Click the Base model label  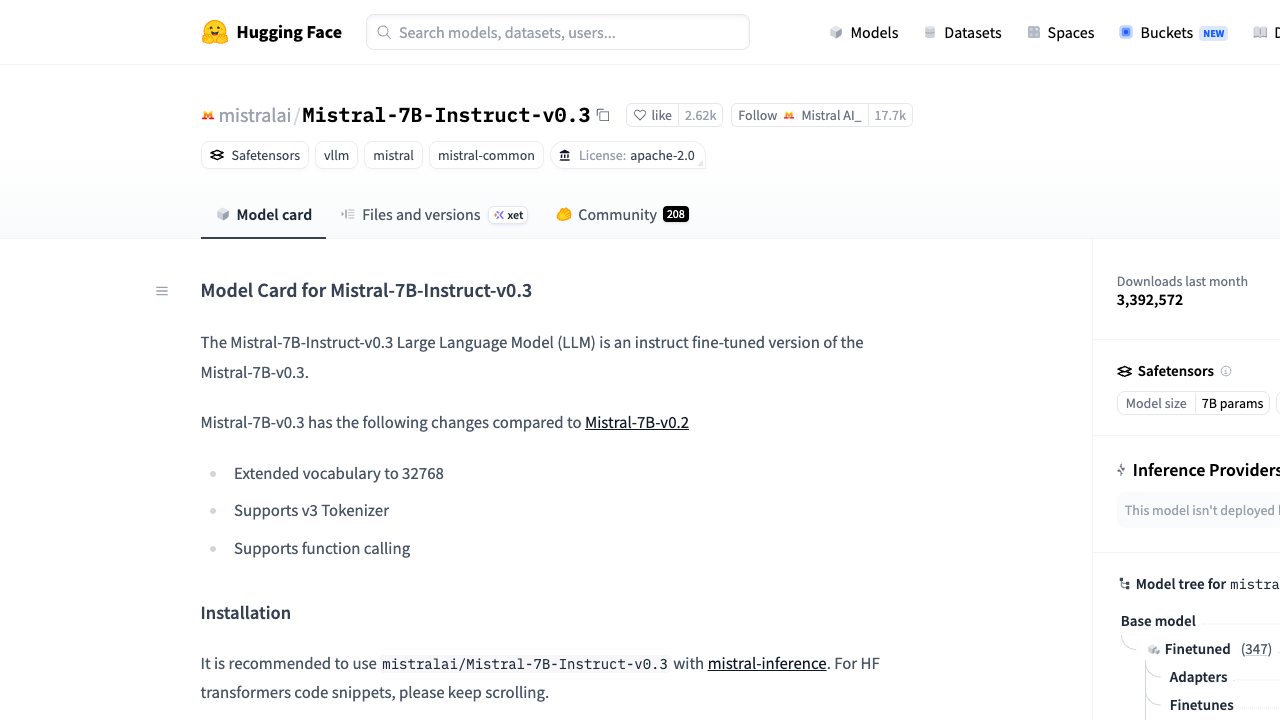1158,621
